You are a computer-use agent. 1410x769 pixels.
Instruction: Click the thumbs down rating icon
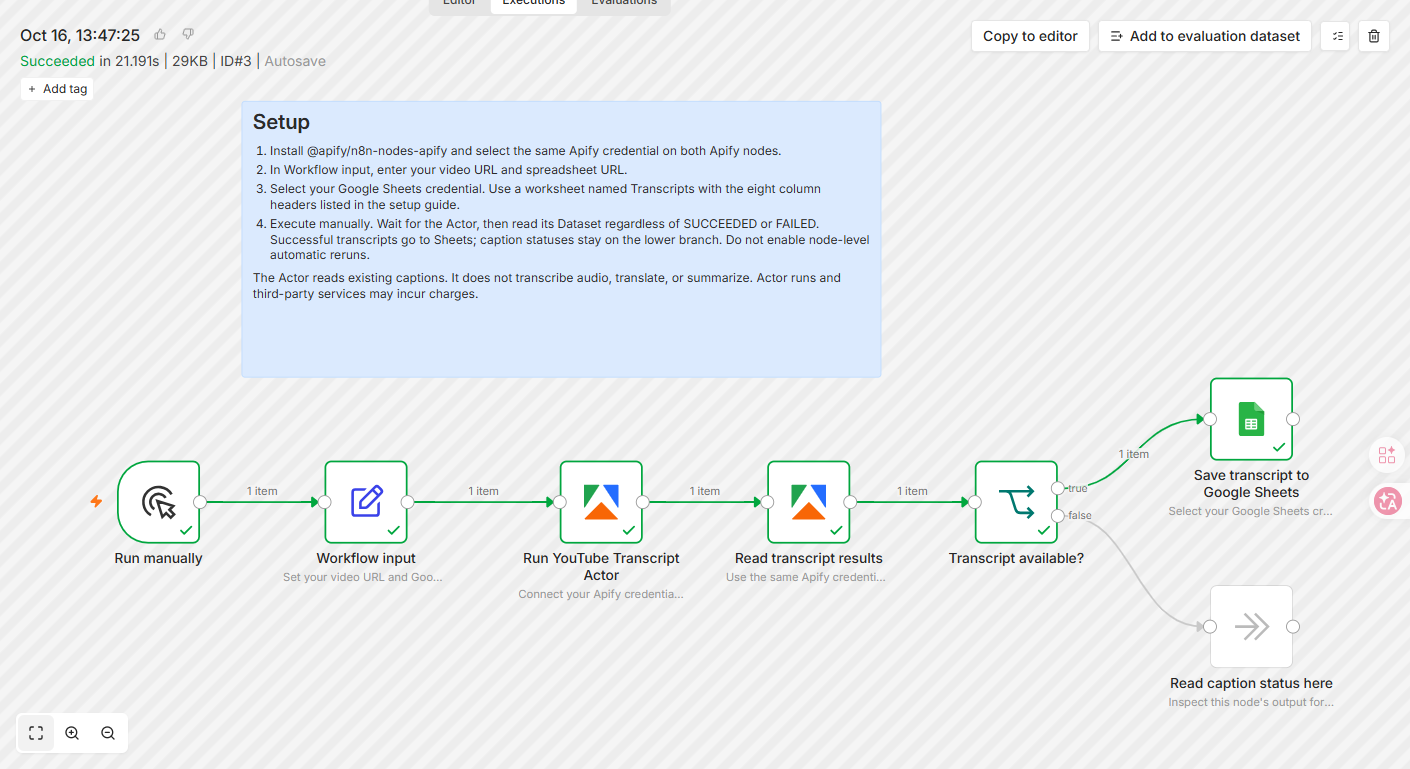pyautogui.click(x=187, y=35)
